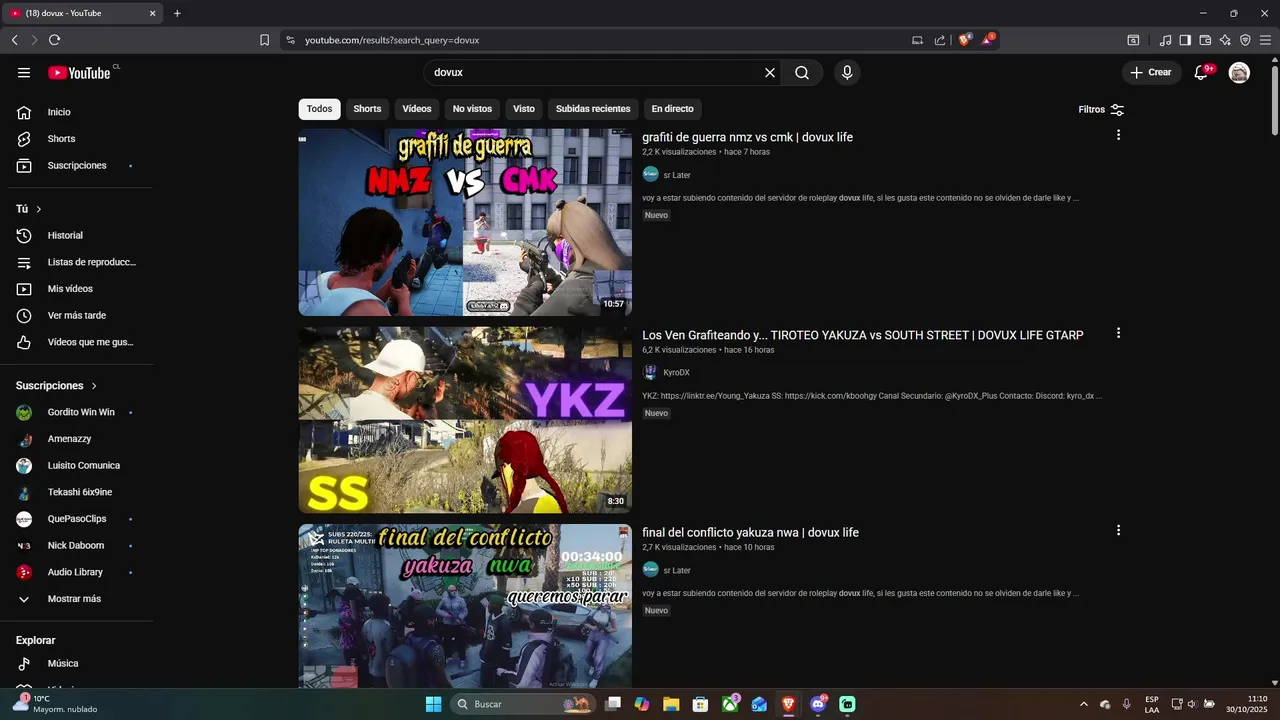Viewport: 1280px width, 720px height.
Task: Bookmark this page with the bookmark icon
Action: click(x=264, y=40)
